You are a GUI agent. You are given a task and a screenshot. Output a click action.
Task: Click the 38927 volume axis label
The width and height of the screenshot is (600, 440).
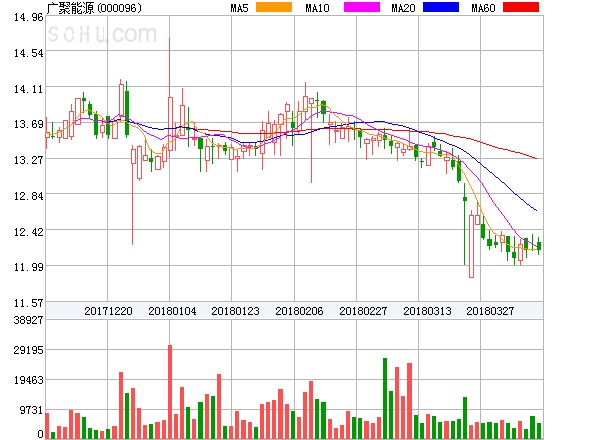click(x=29, y=320)
